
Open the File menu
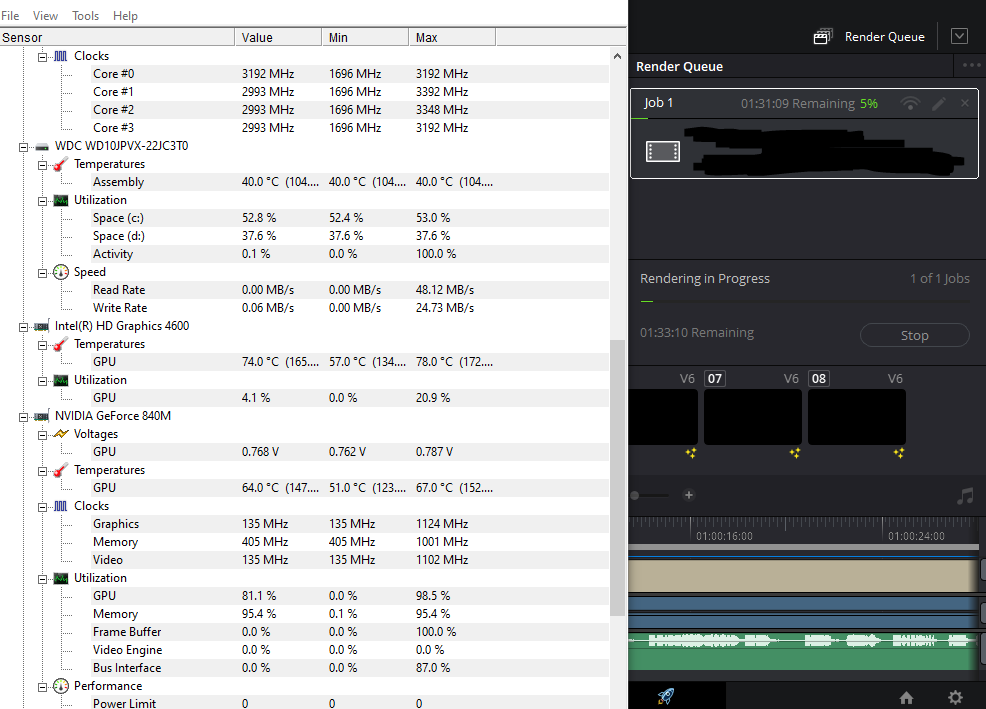click(x=10, y=16)
